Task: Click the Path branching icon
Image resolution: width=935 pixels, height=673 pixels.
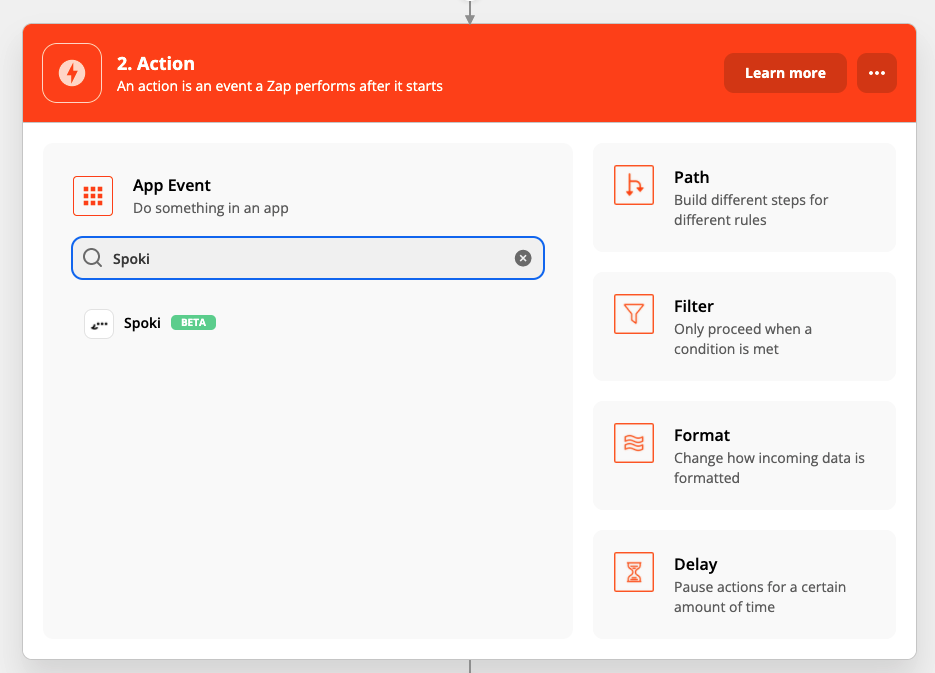Action: click(633, 186)
